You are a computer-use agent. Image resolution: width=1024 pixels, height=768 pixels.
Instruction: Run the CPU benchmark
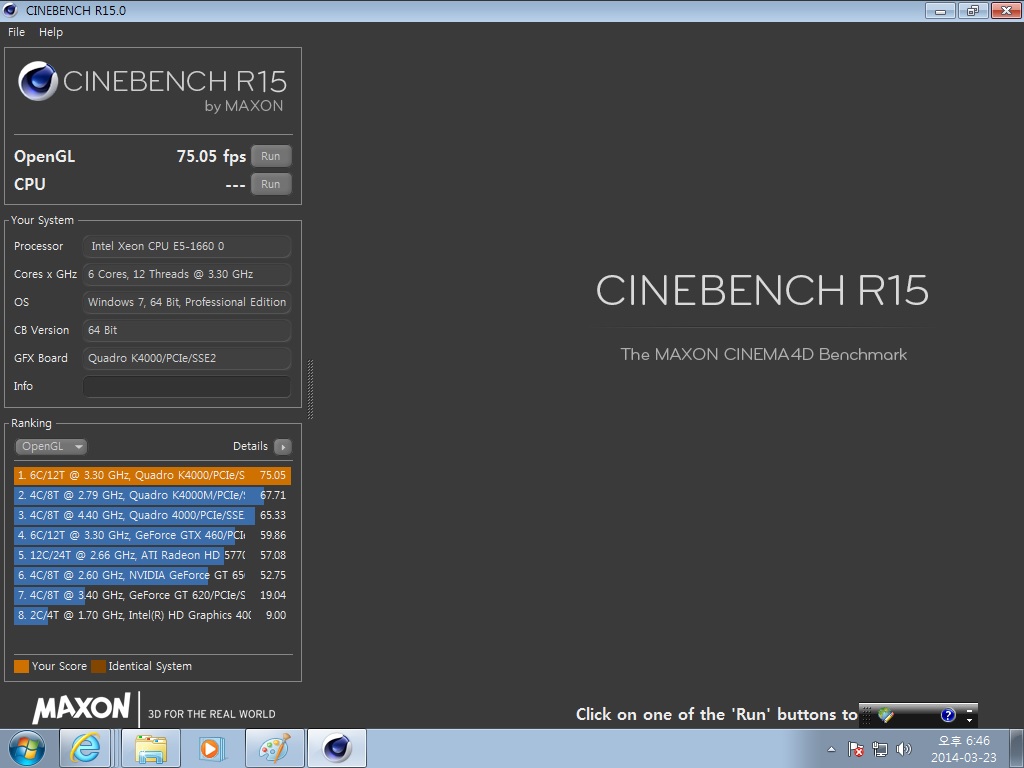pos(270,184)
